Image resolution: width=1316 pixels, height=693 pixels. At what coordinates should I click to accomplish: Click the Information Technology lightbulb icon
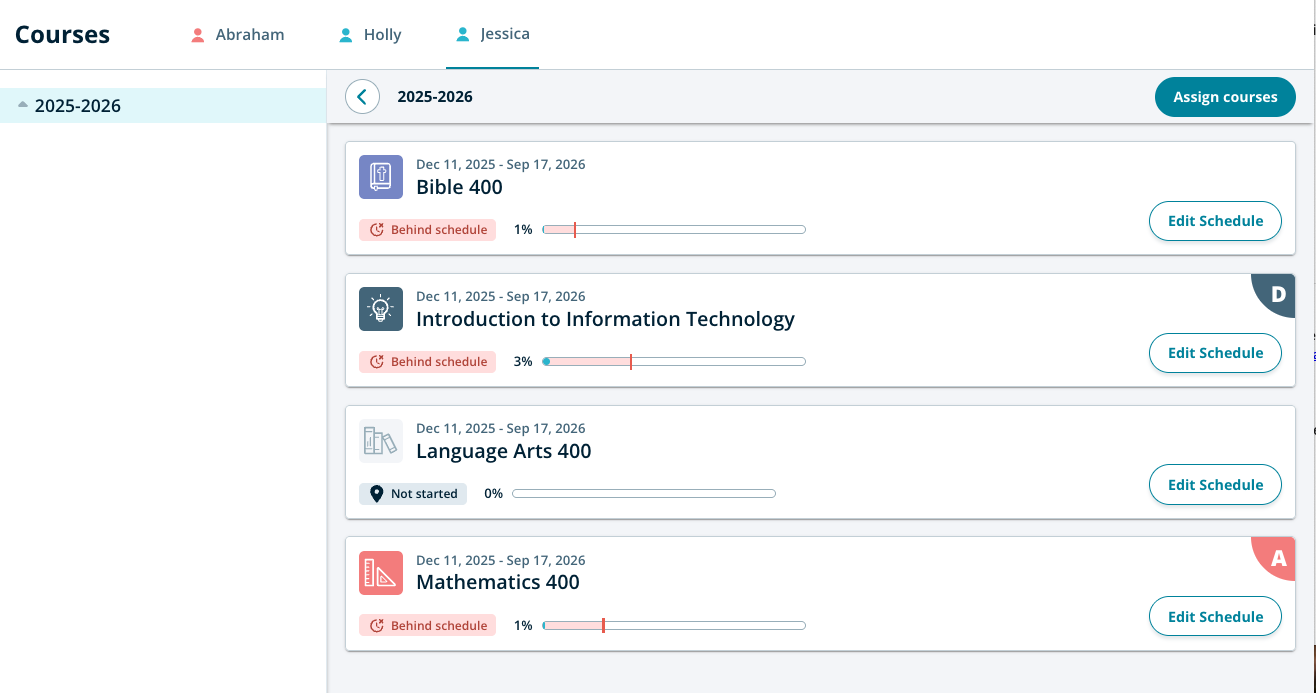click(381, 309)
